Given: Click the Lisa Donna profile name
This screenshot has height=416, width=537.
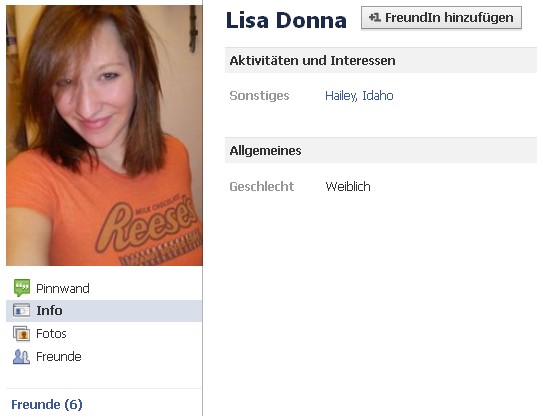Looking at the screenshot, I should [286, 20].
